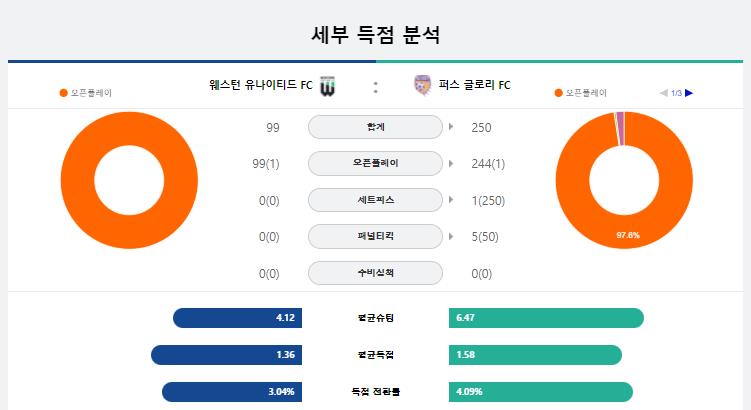
Task: Toggle left 오픈플레이 legend orange dot
Action: tap(63, 93)
